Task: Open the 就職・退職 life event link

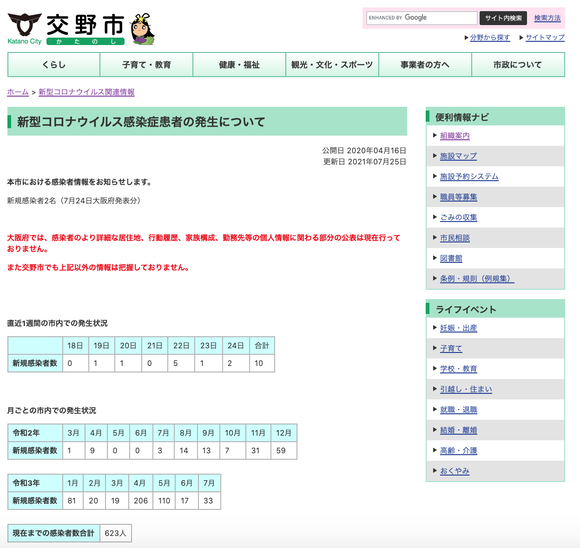Action: point(458,410)
